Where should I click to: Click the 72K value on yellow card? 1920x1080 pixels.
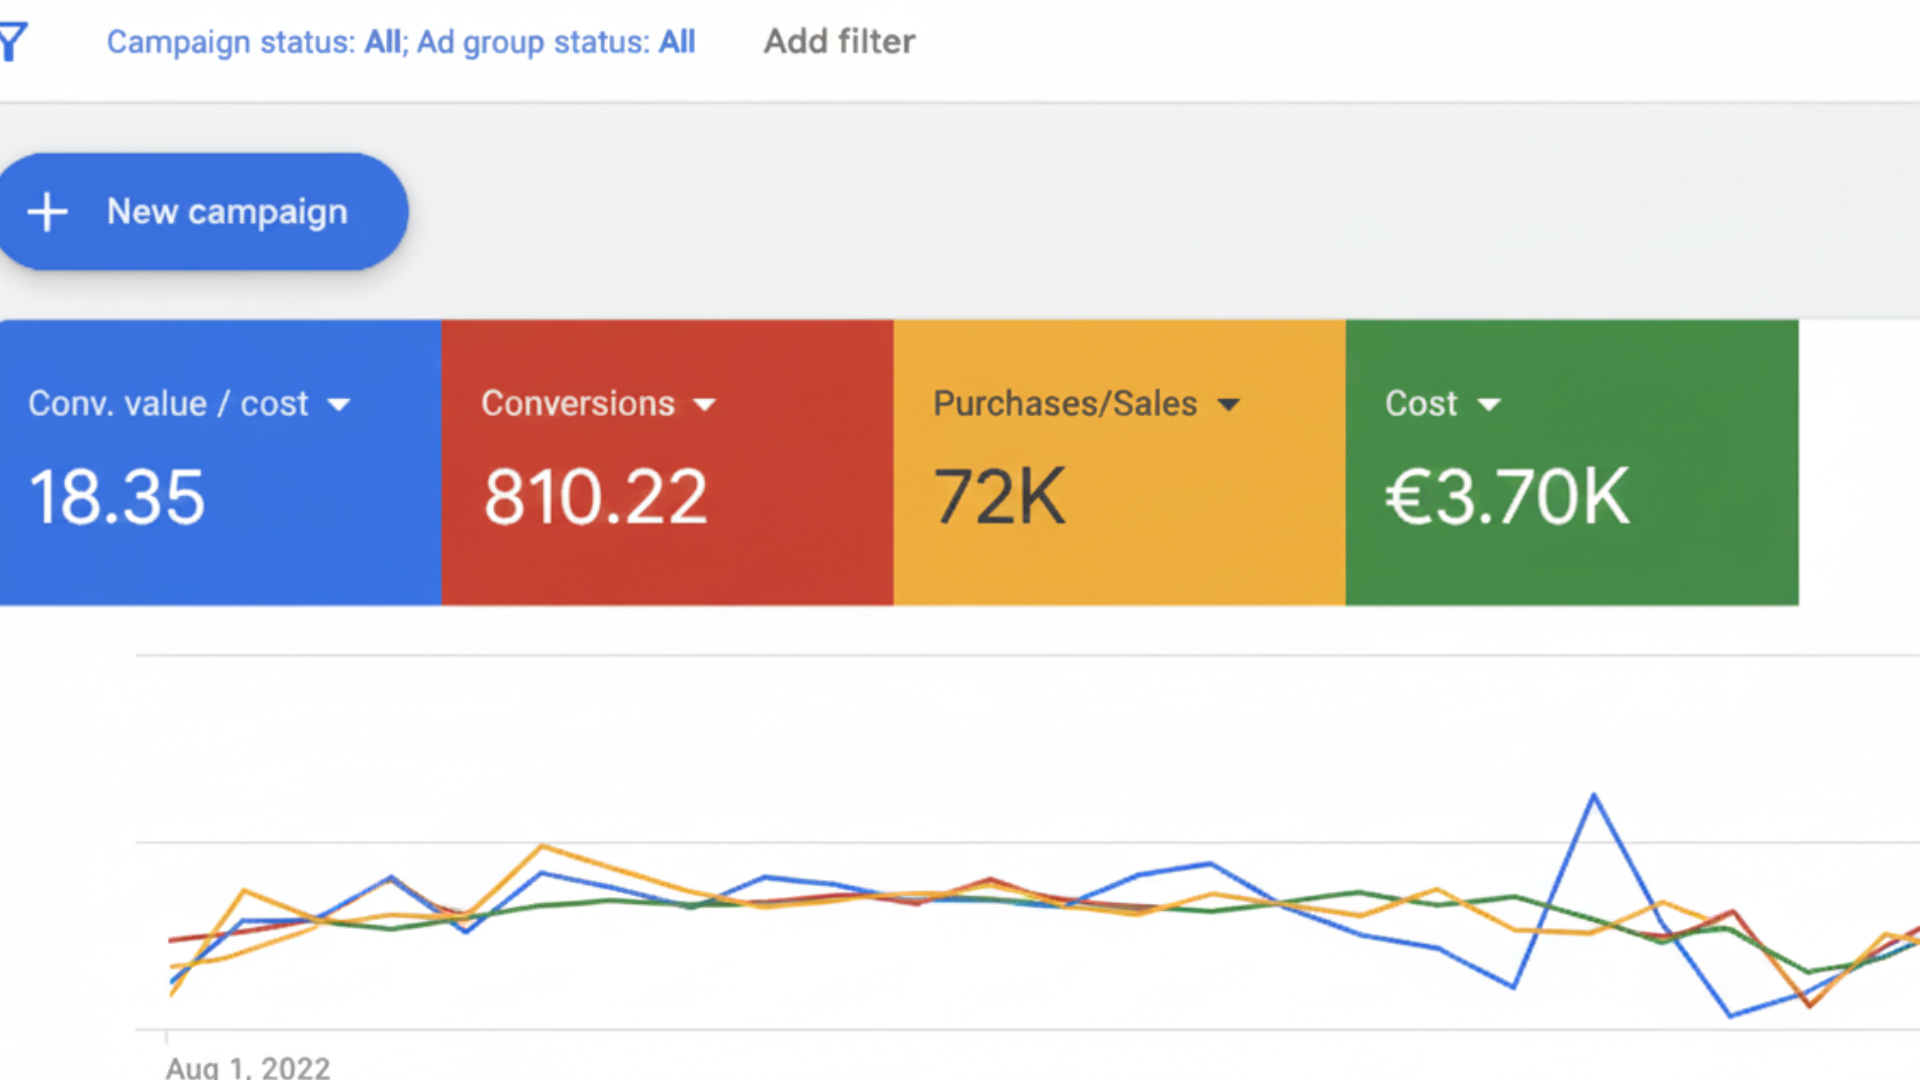click(x=999, y=497)
